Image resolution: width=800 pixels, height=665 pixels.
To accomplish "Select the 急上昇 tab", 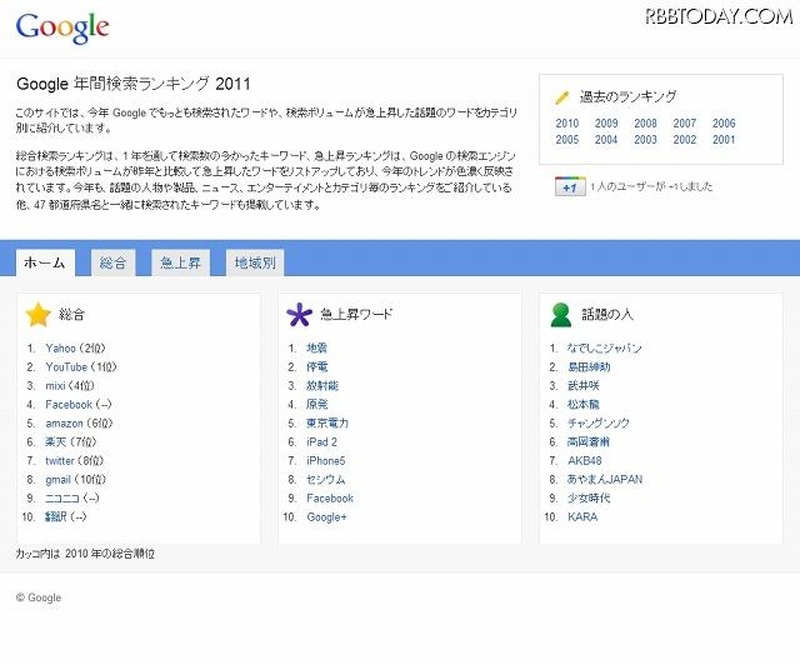I will tap(181, 263).
